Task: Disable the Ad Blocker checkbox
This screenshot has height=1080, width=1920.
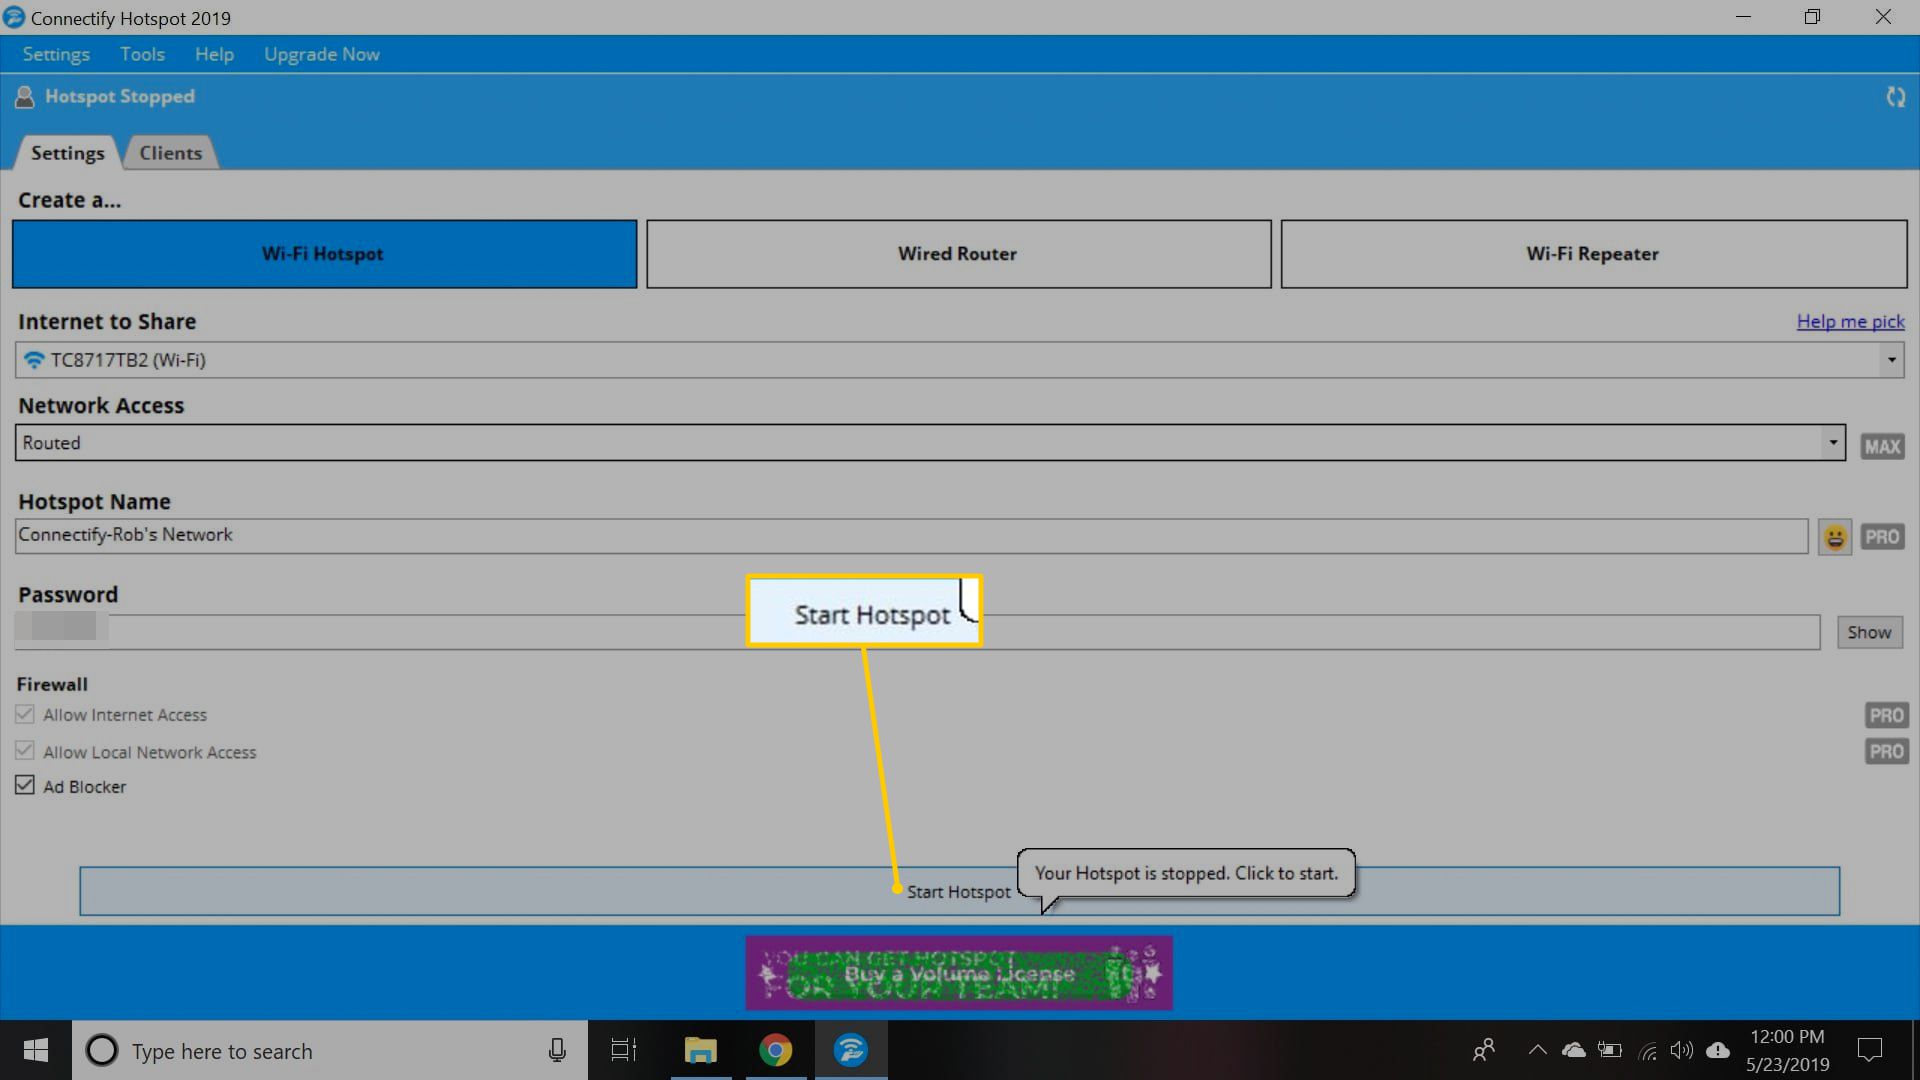Action: click(24, 785)
